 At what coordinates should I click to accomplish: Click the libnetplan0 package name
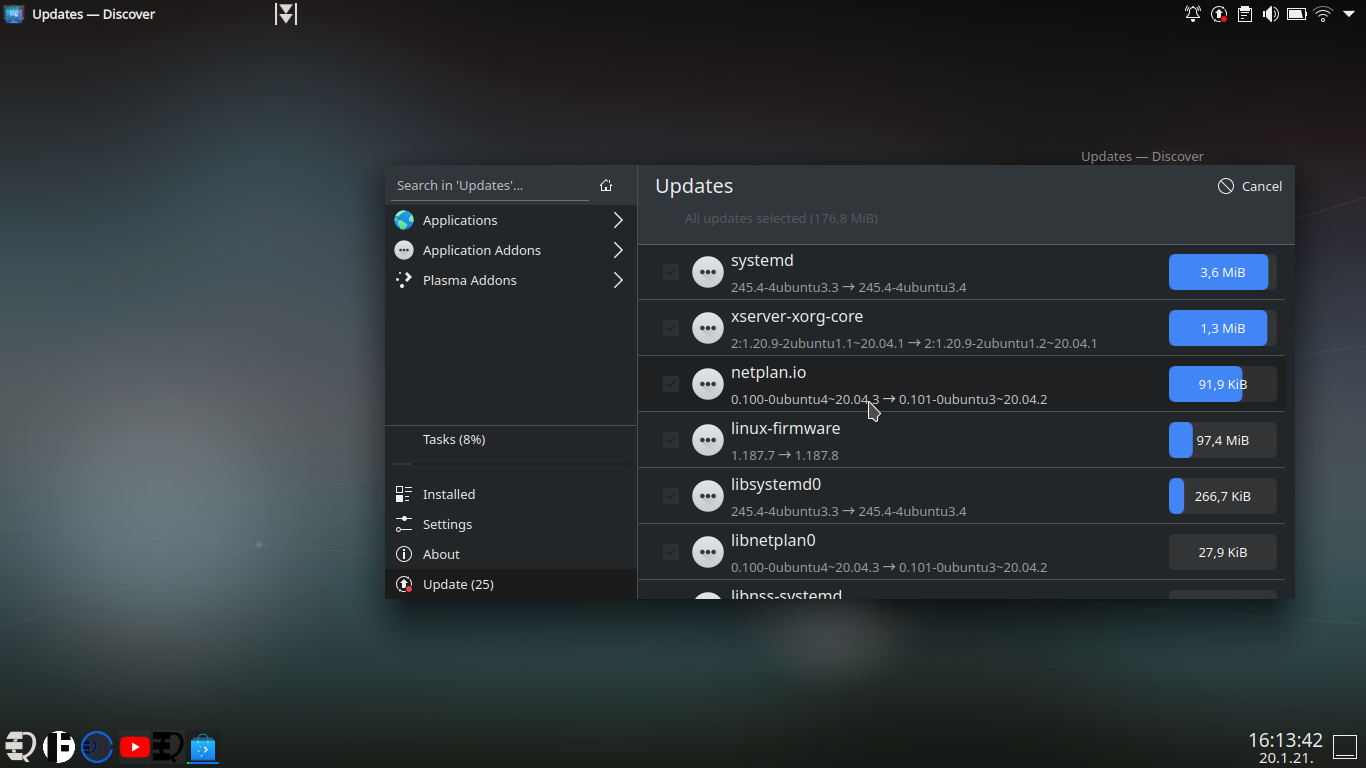point(773,541)
